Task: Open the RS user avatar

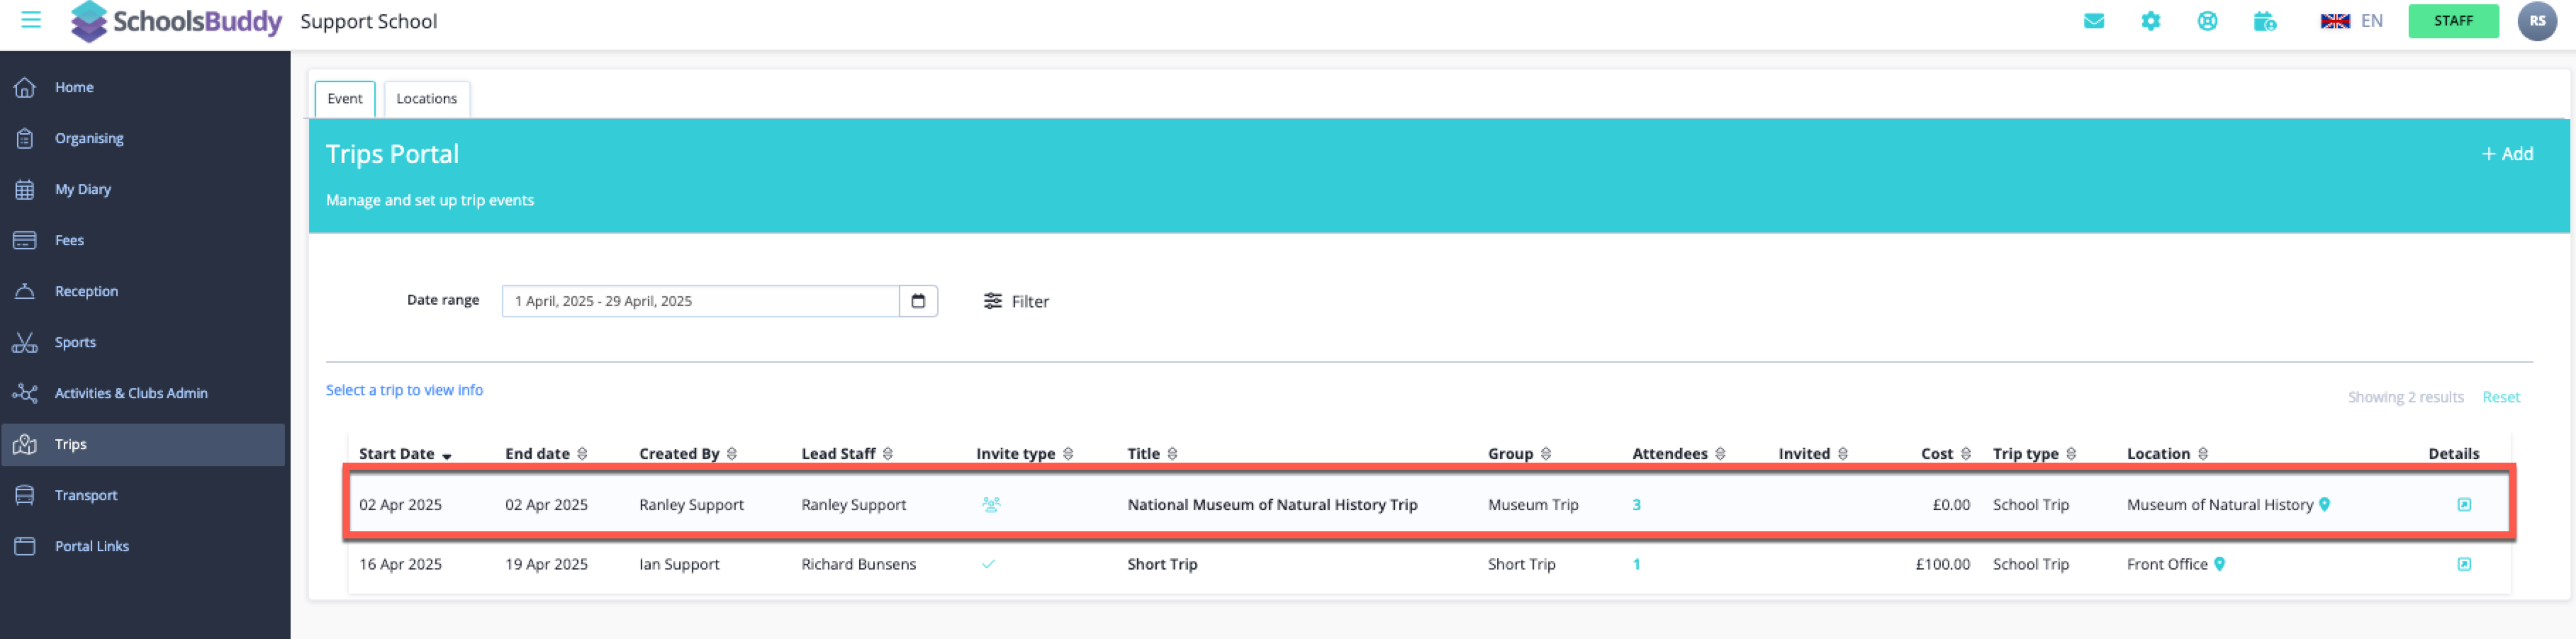Action: [x=2537, y=21]
